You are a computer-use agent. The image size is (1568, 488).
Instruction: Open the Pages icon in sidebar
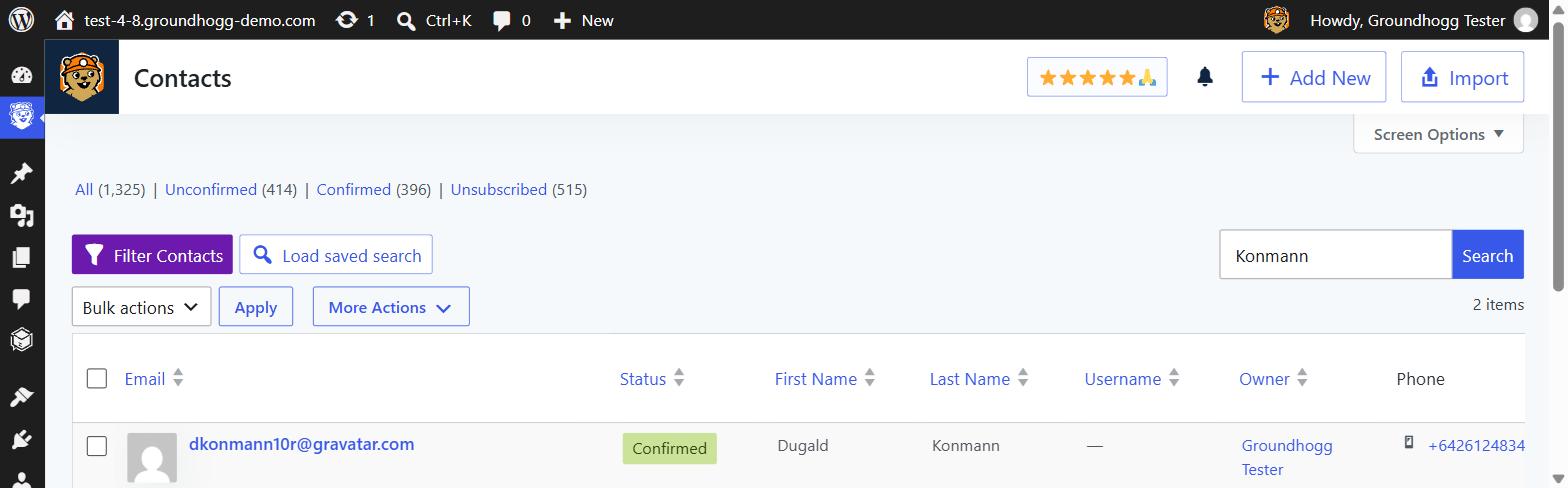pos(22,258)
